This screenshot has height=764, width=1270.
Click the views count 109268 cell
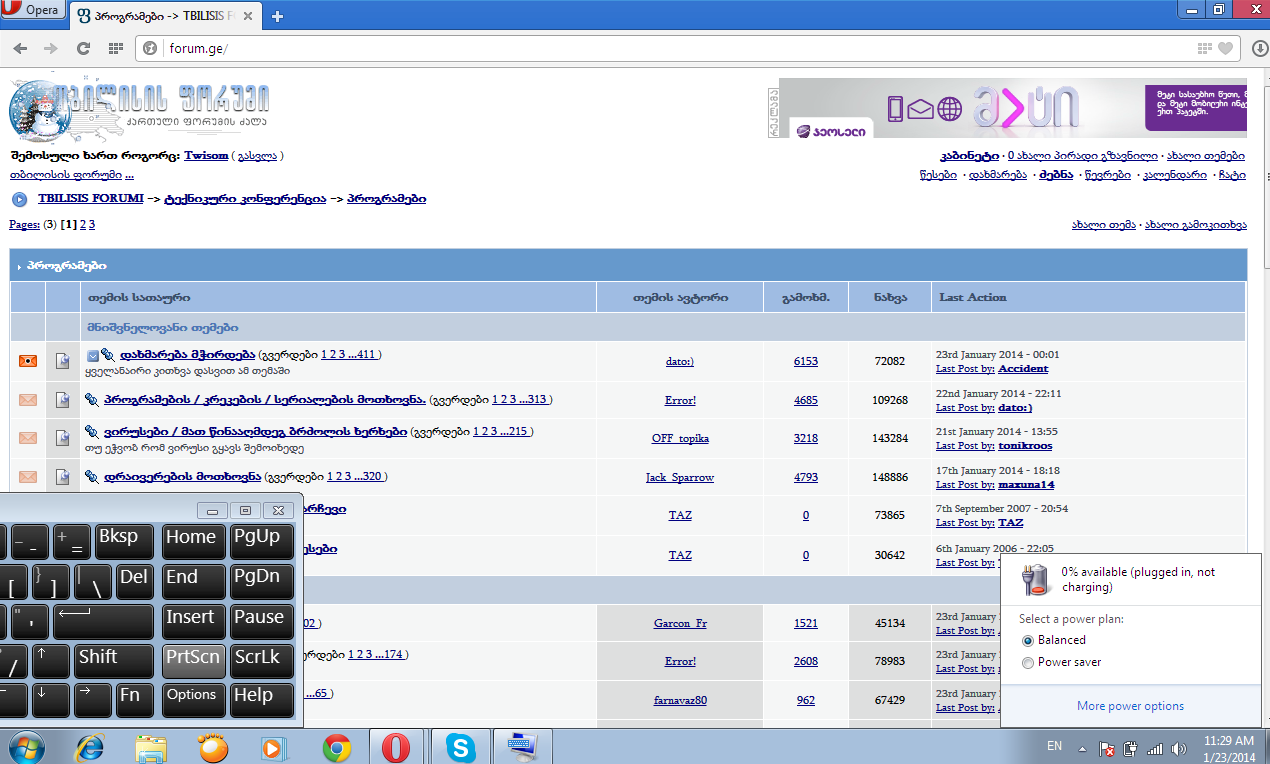[890, 400]
